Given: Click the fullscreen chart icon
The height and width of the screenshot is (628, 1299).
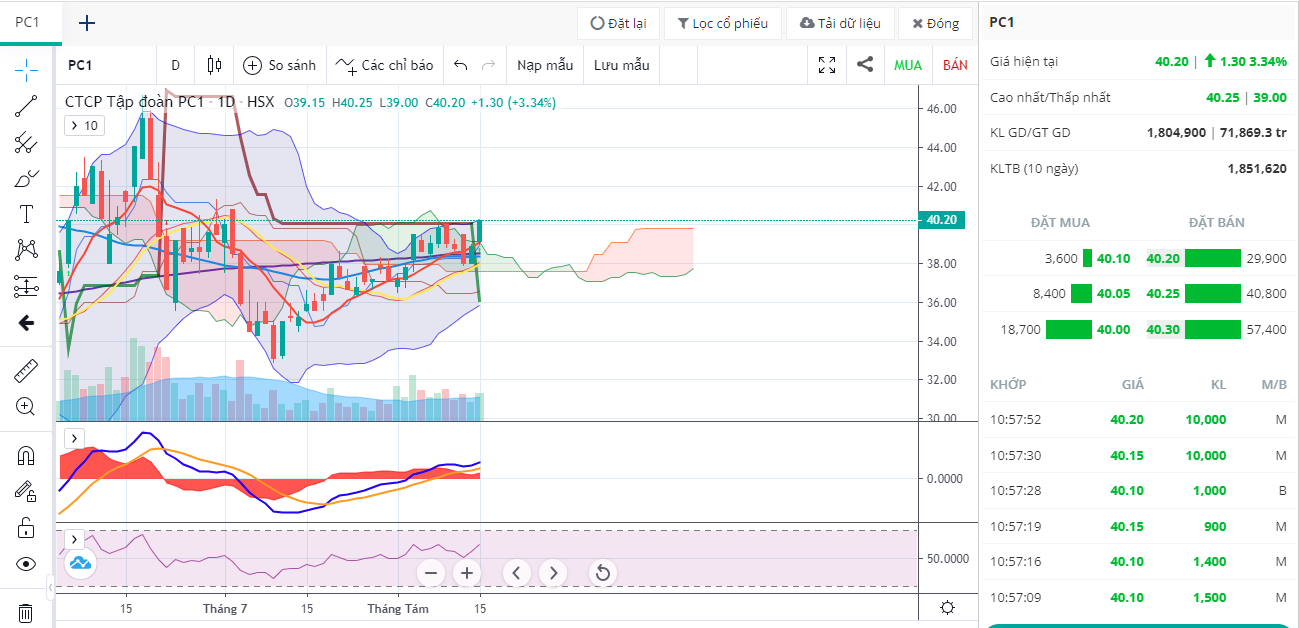Looking at the screenshot, I should 827,65.
